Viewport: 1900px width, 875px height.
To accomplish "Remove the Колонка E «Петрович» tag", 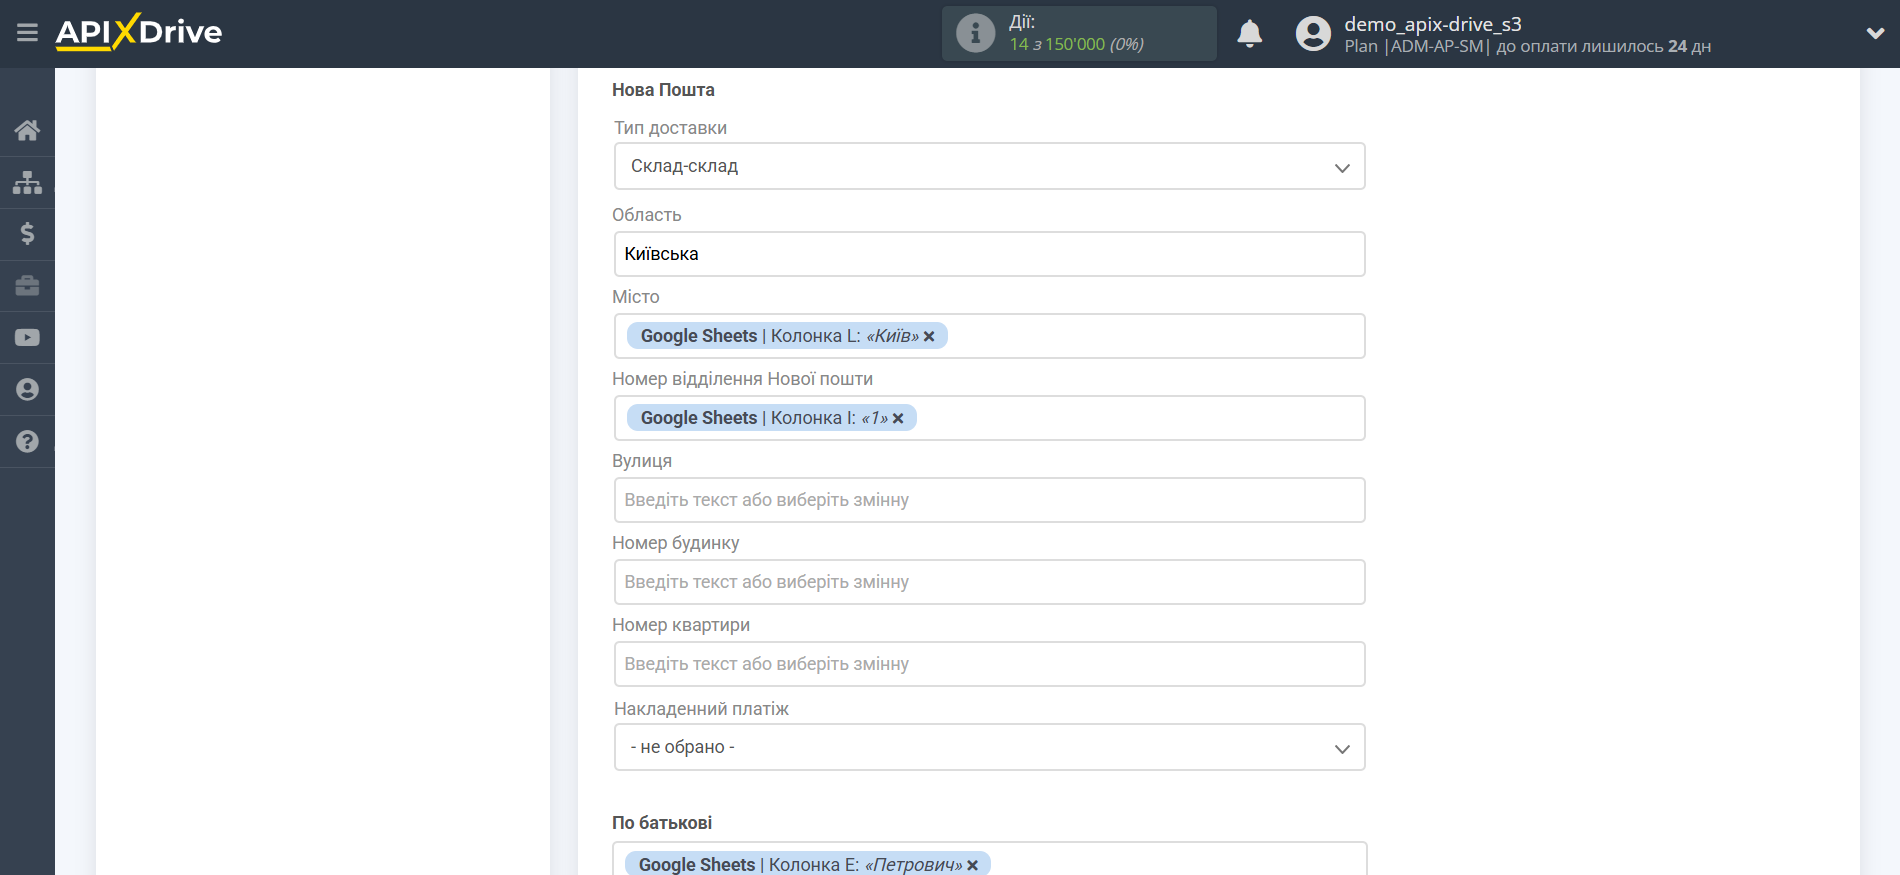I will (972, 866).
